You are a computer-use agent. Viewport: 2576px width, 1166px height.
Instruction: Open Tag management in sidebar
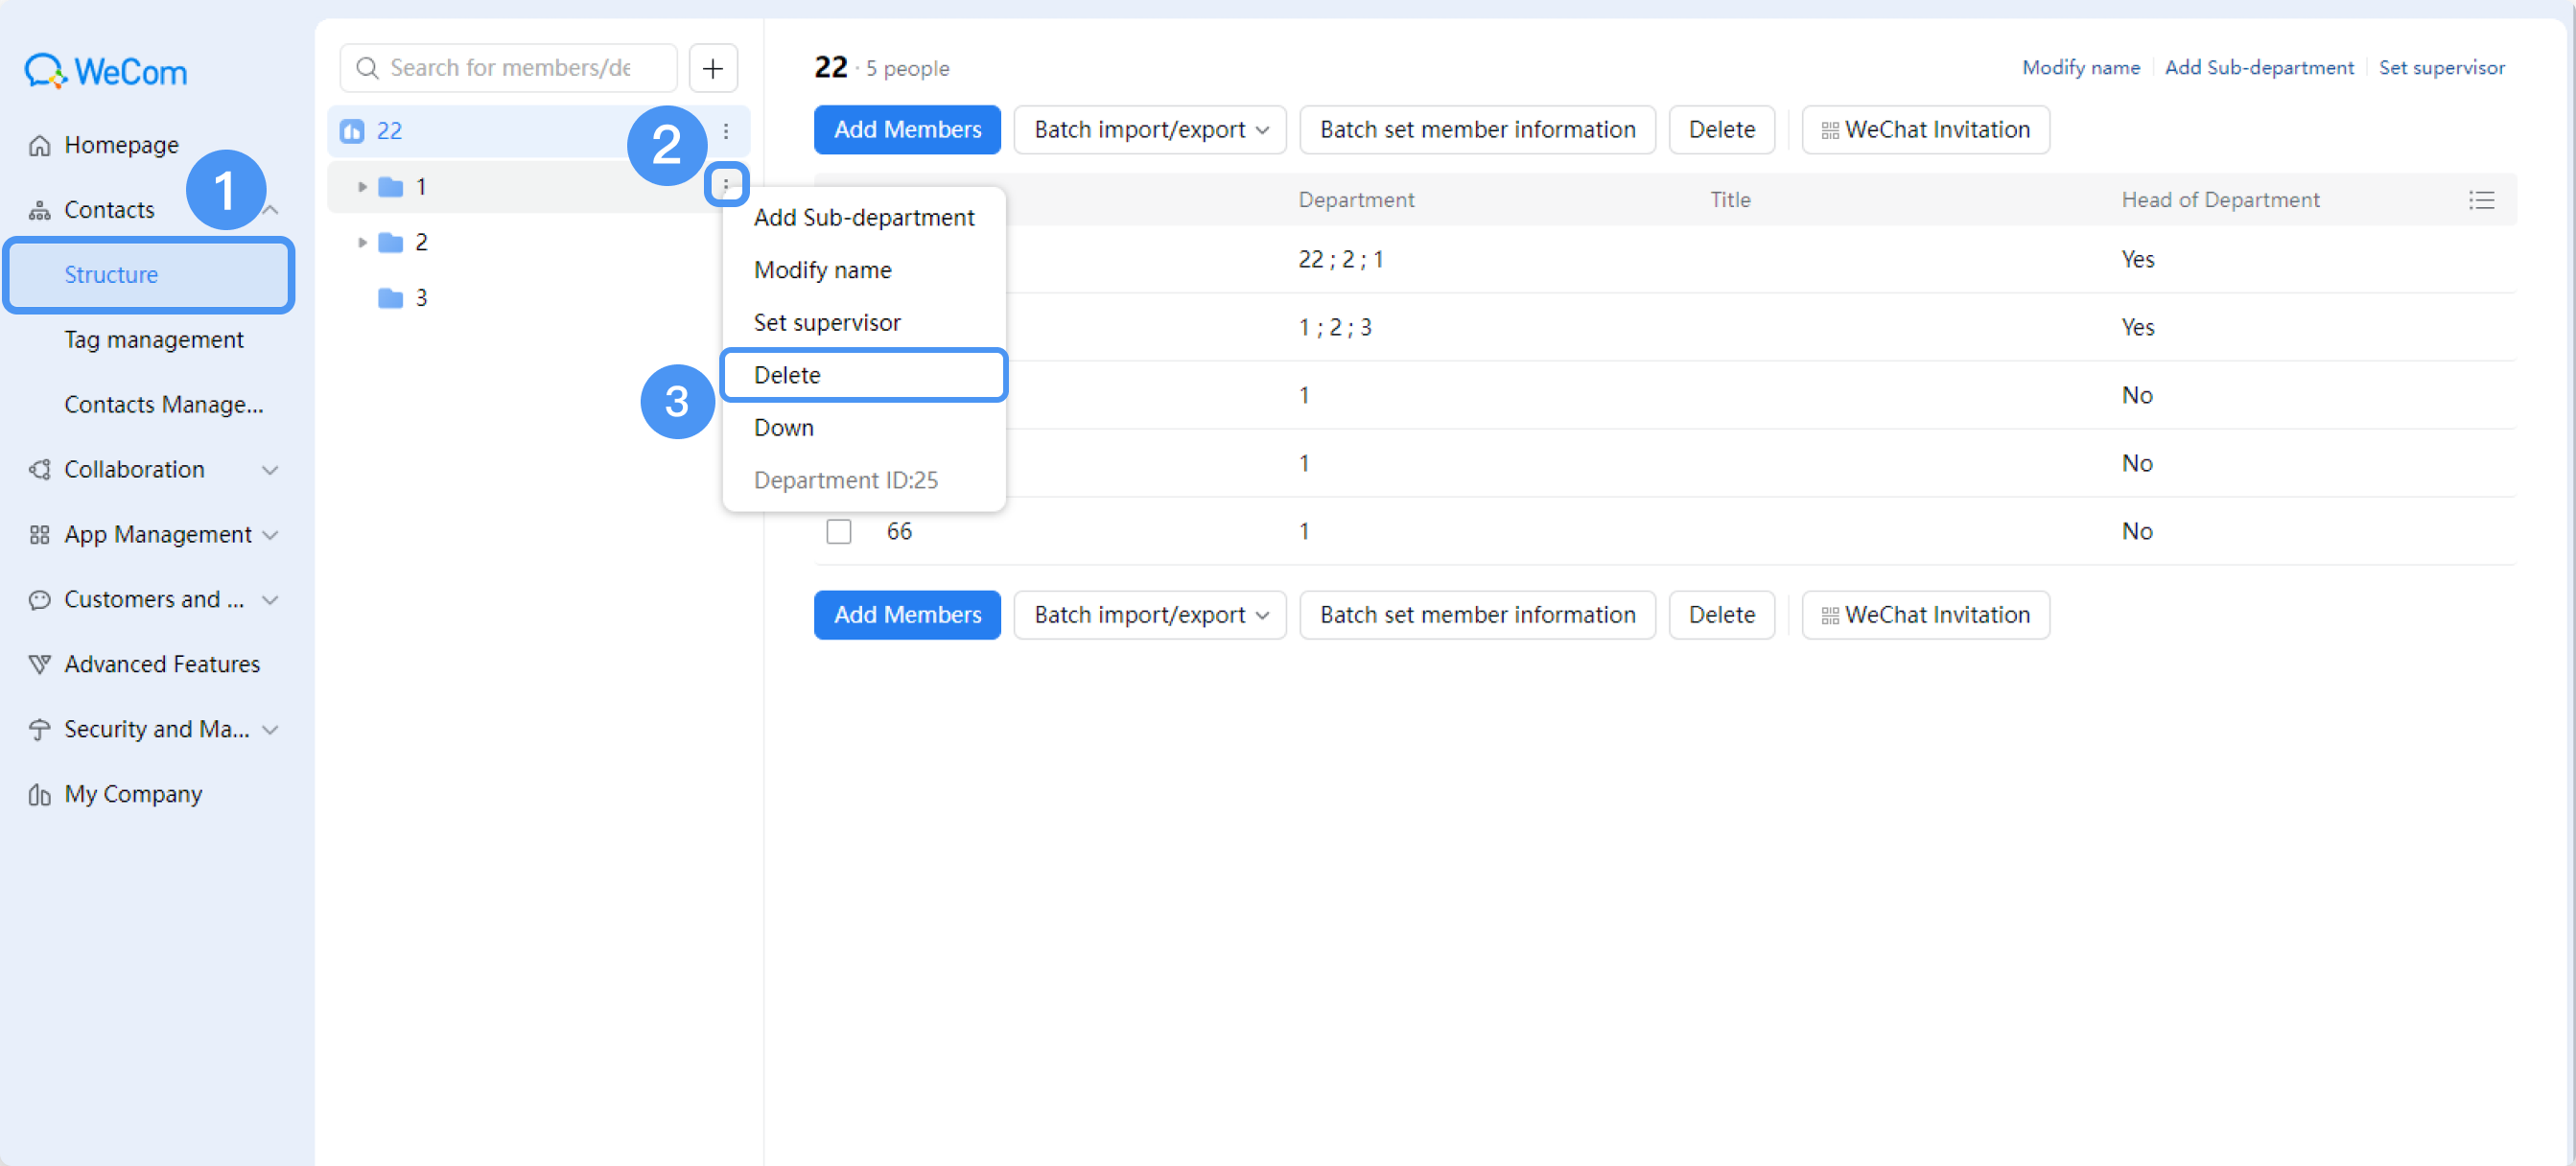pyautogui.click(x=154, y=340)
